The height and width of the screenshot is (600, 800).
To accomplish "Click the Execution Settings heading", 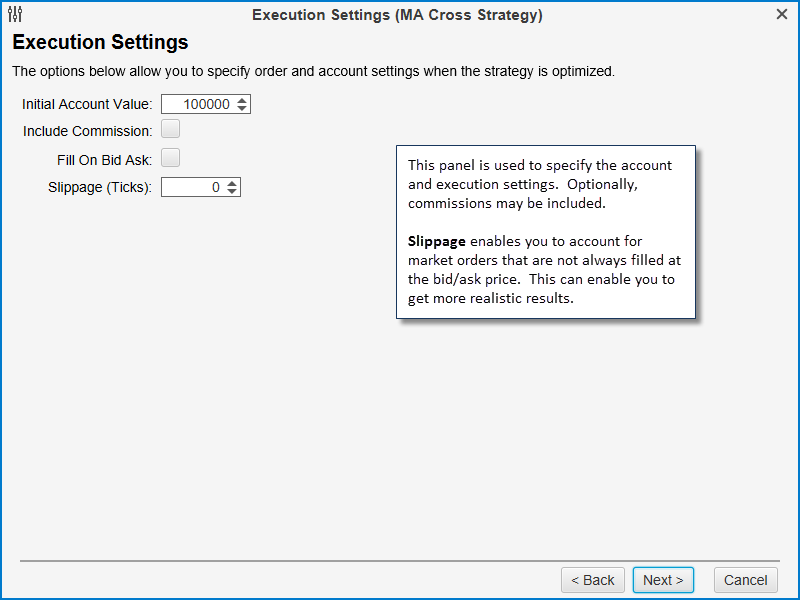I will 100,43.
